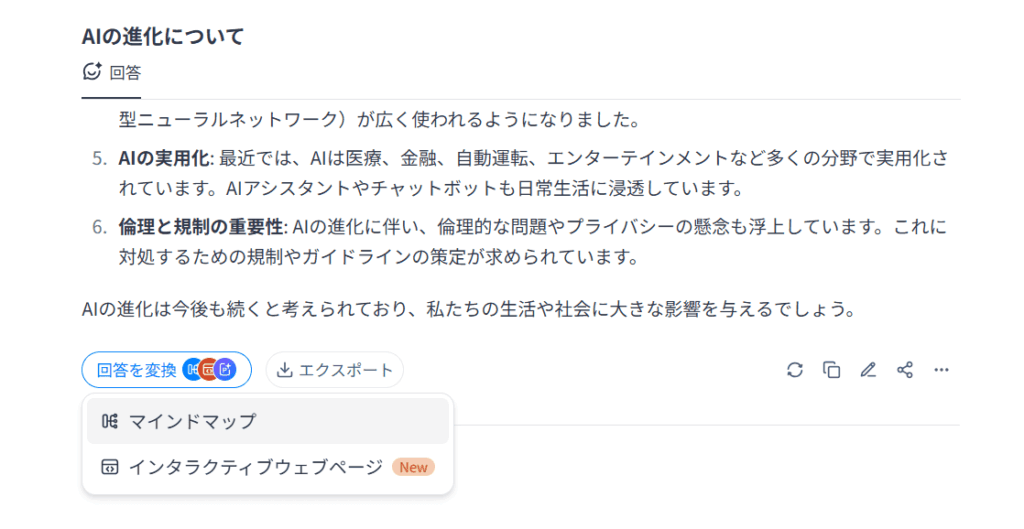Click the chat bubble icon beside 回答
This screenshot has width=1024, height=529.
(x=92, y=71)
